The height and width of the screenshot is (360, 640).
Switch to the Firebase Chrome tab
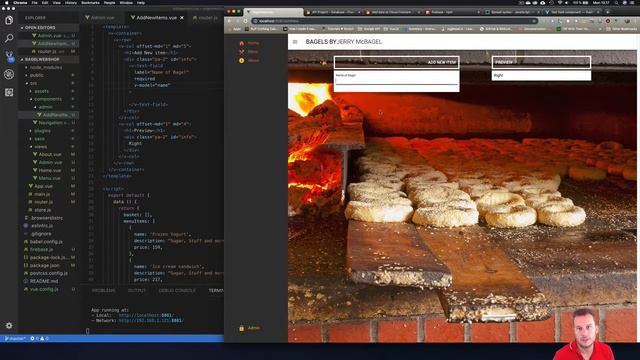452,12
